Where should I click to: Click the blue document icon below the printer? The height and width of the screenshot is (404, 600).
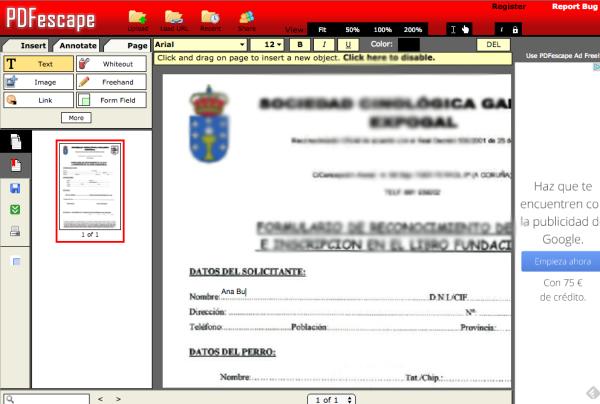coord(16,262)
